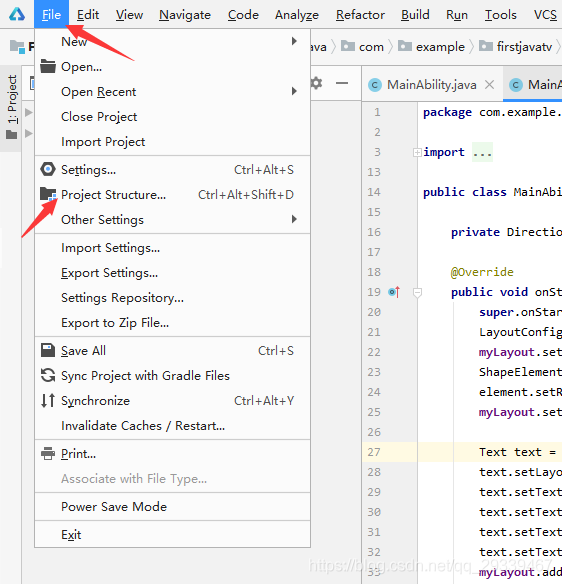
Task: Expand the folded import block on line 3
Action: coord(417,152)
